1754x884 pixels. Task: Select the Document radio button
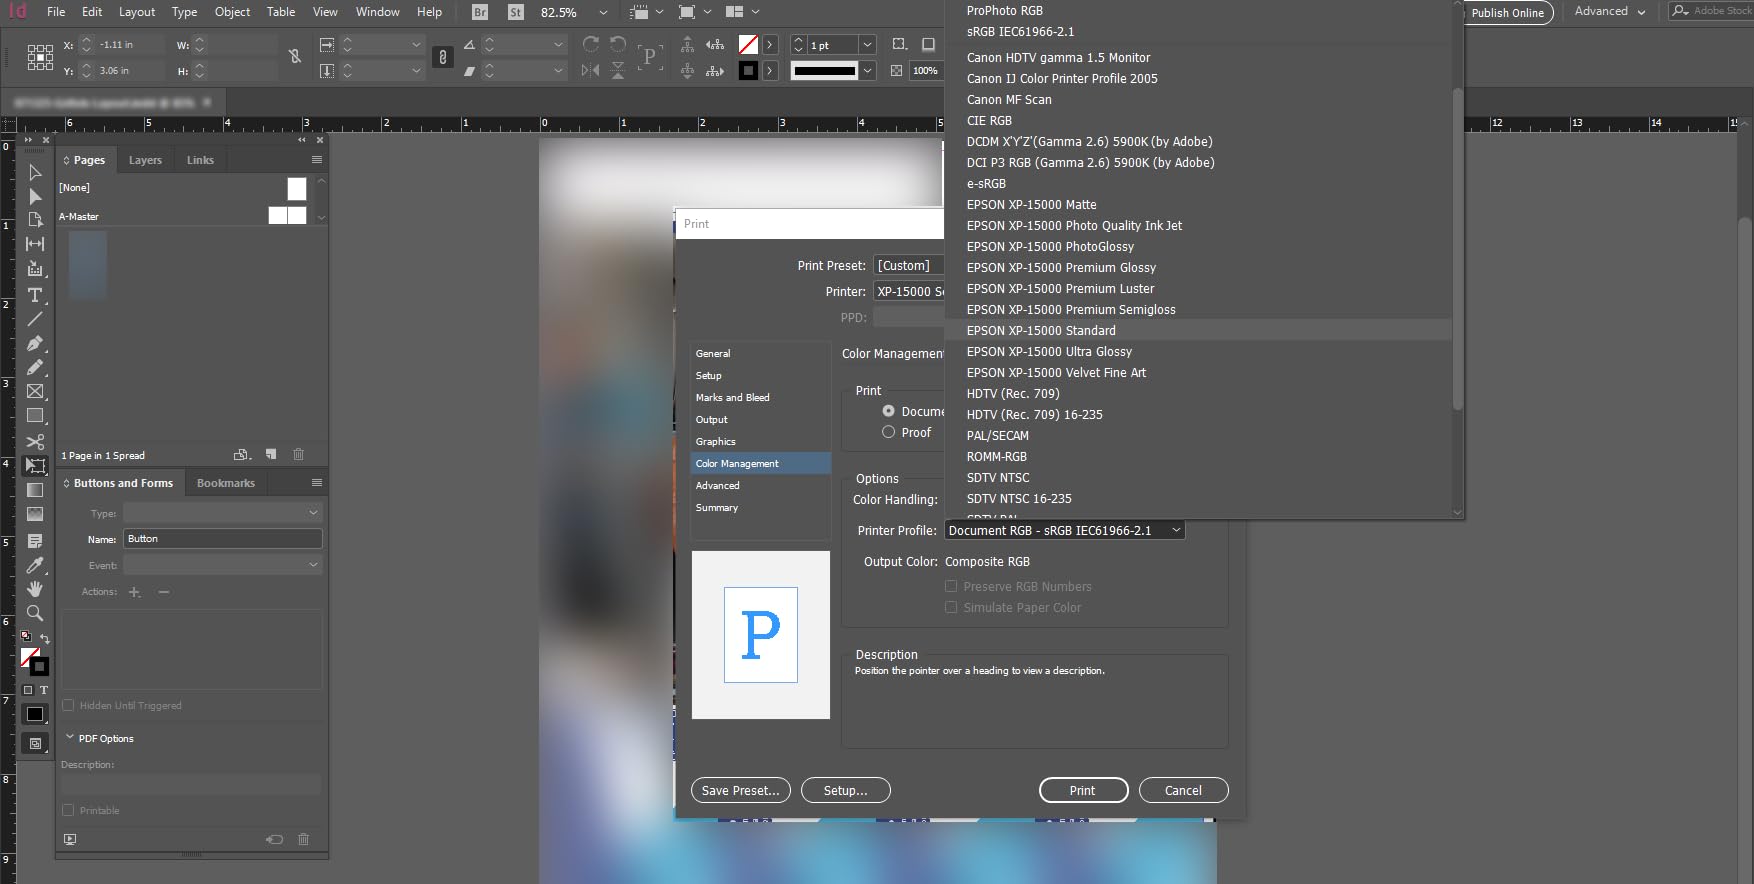point(888,411)
